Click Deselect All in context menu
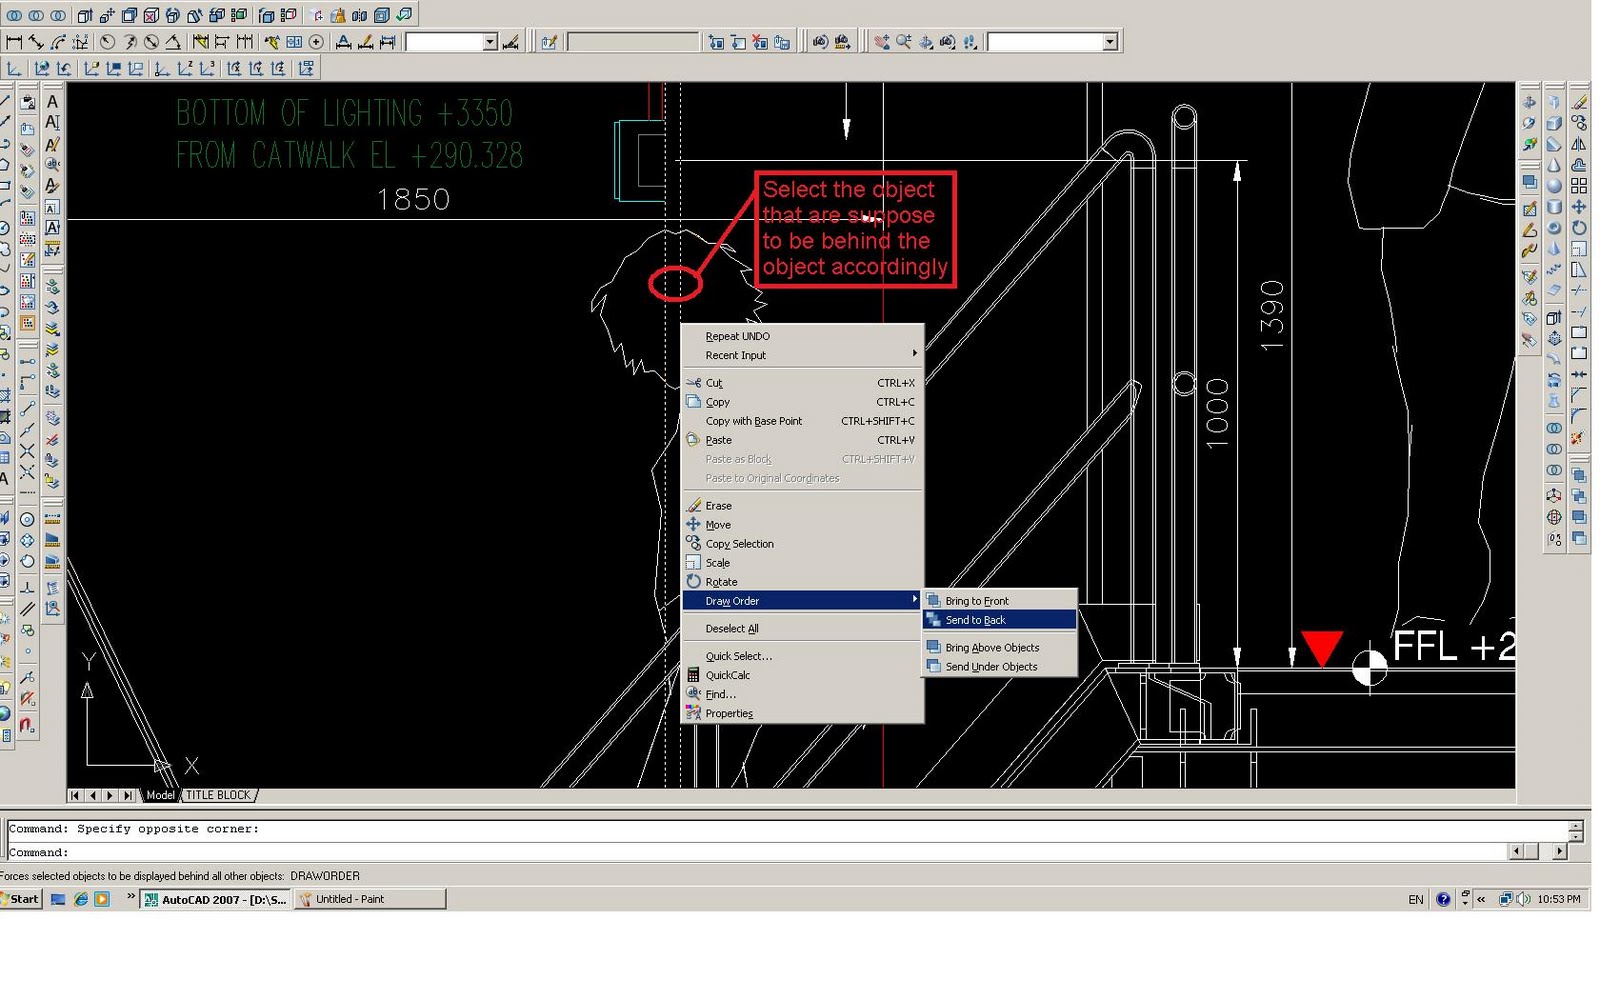Image resolution: width=1600 pixels, height=1000 pixels. [802, 629]
